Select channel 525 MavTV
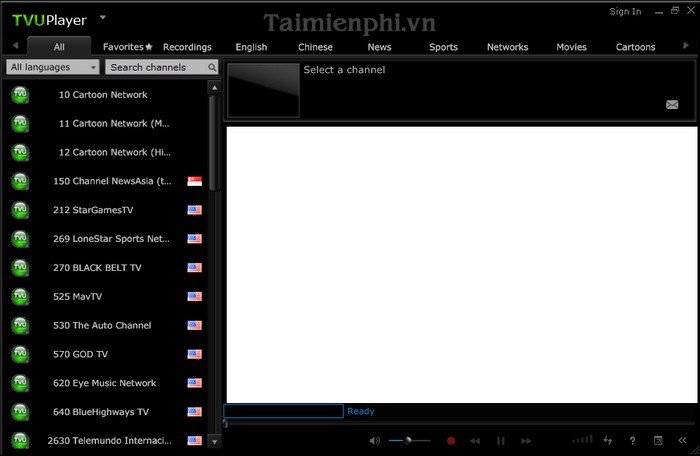Screen dimensions: 700x456 pos(105,297)
